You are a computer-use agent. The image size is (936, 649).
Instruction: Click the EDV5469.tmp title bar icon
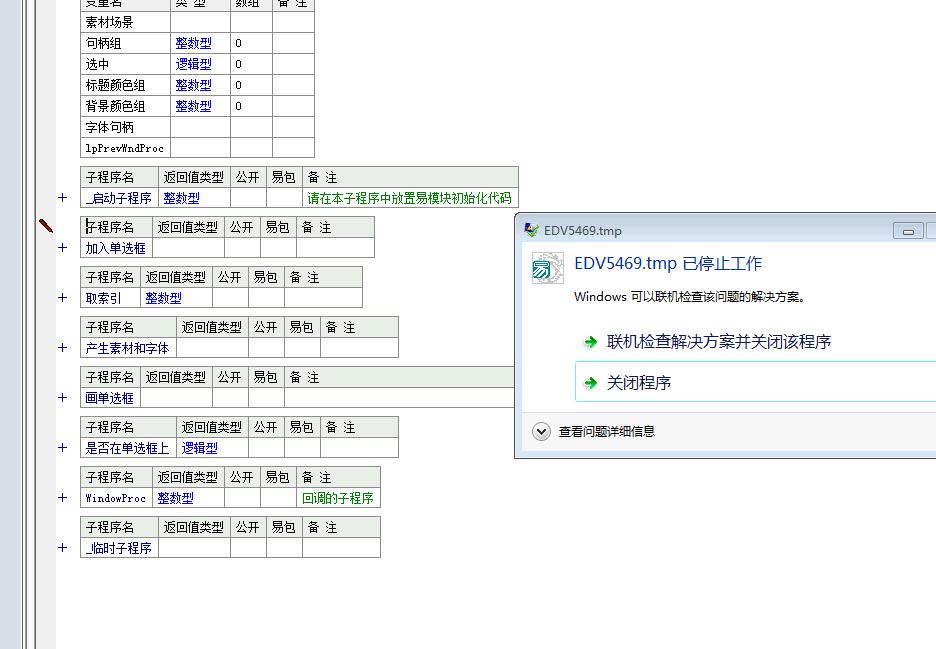532,230
